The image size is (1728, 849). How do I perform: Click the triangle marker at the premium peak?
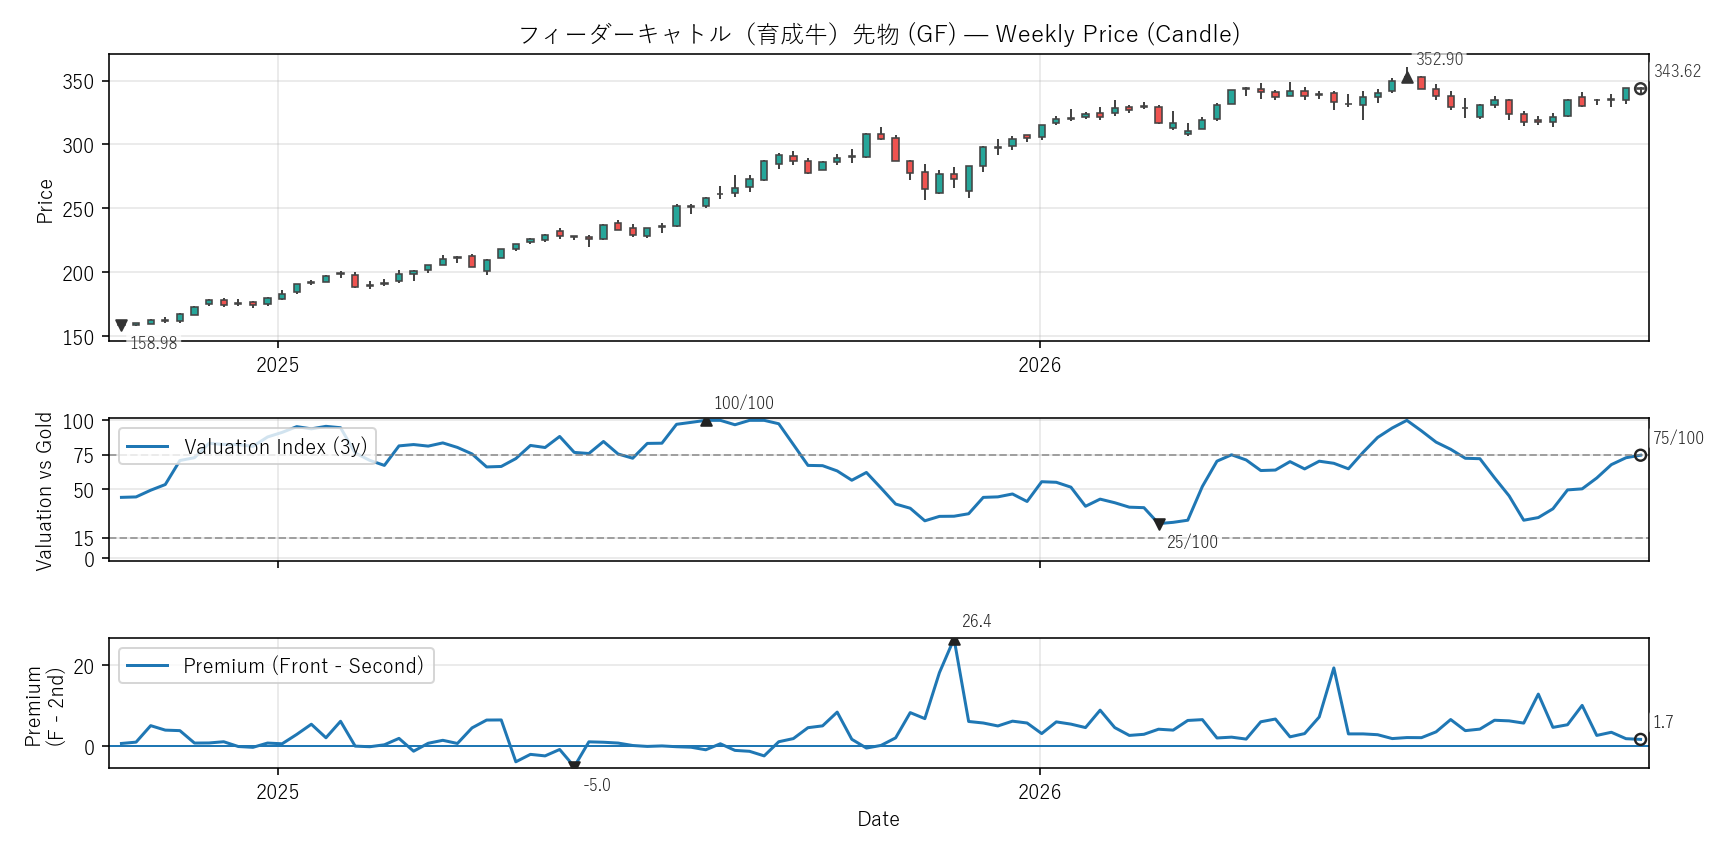954,640
